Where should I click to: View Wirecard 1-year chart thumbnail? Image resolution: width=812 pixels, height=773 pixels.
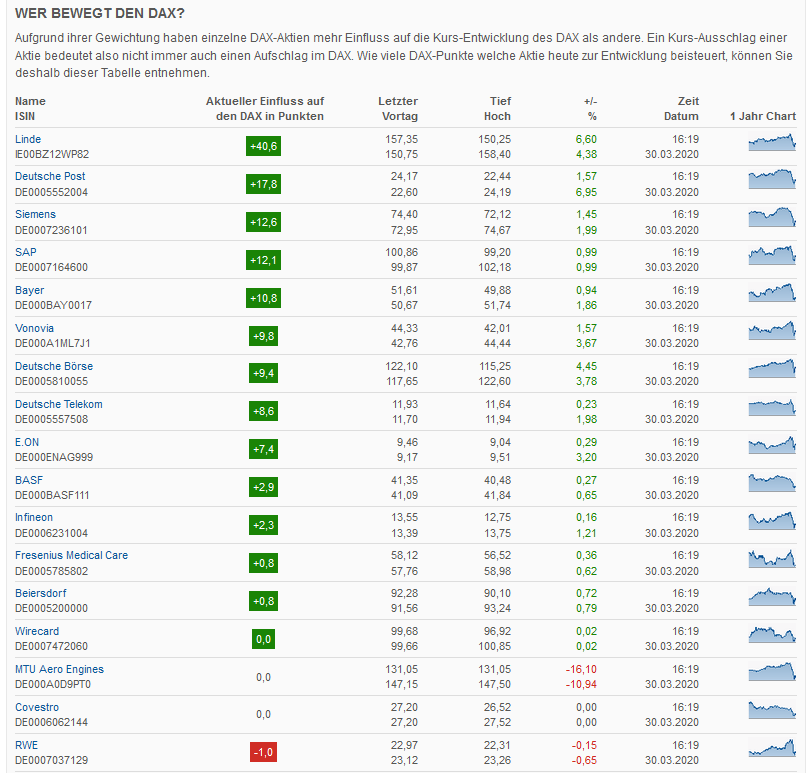tap(772, 635)
